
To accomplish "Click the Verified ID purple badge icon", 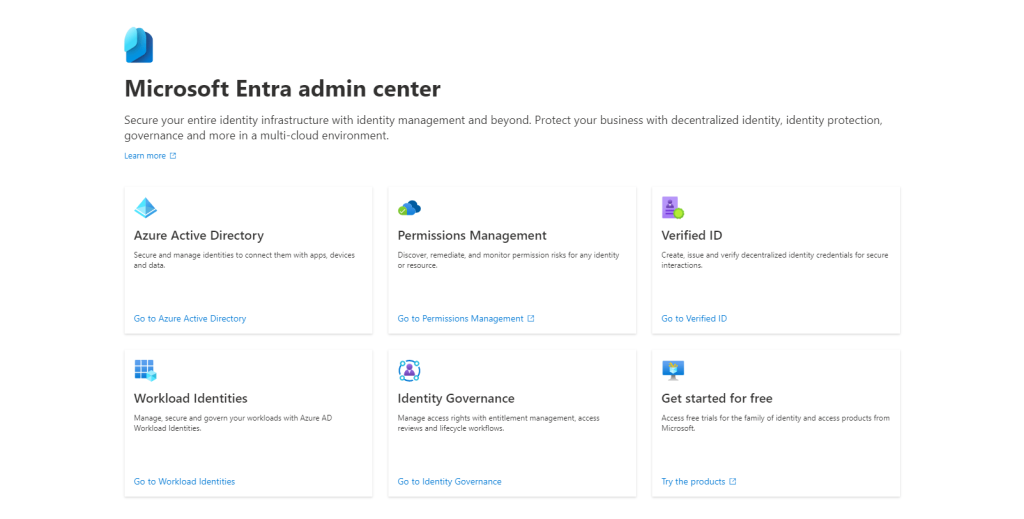I will pyautogui.click(x=673, y=208).
